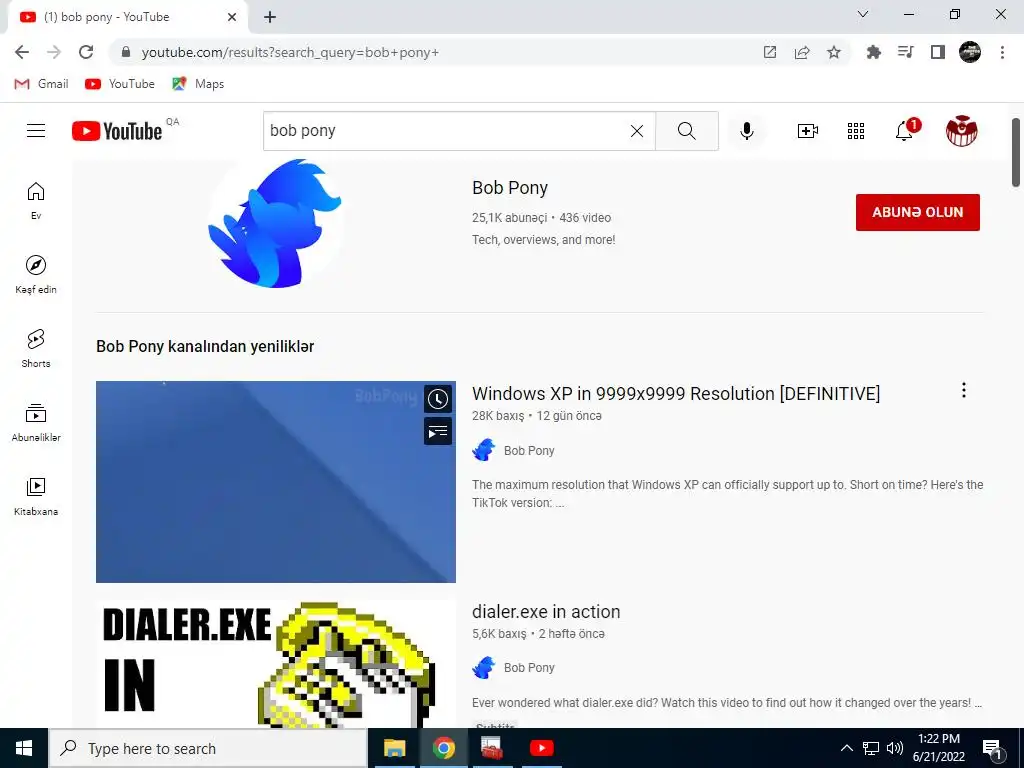
Task: Click 'Bob Pony kanalından yeniliklər' heading
Action: (205, 346)
